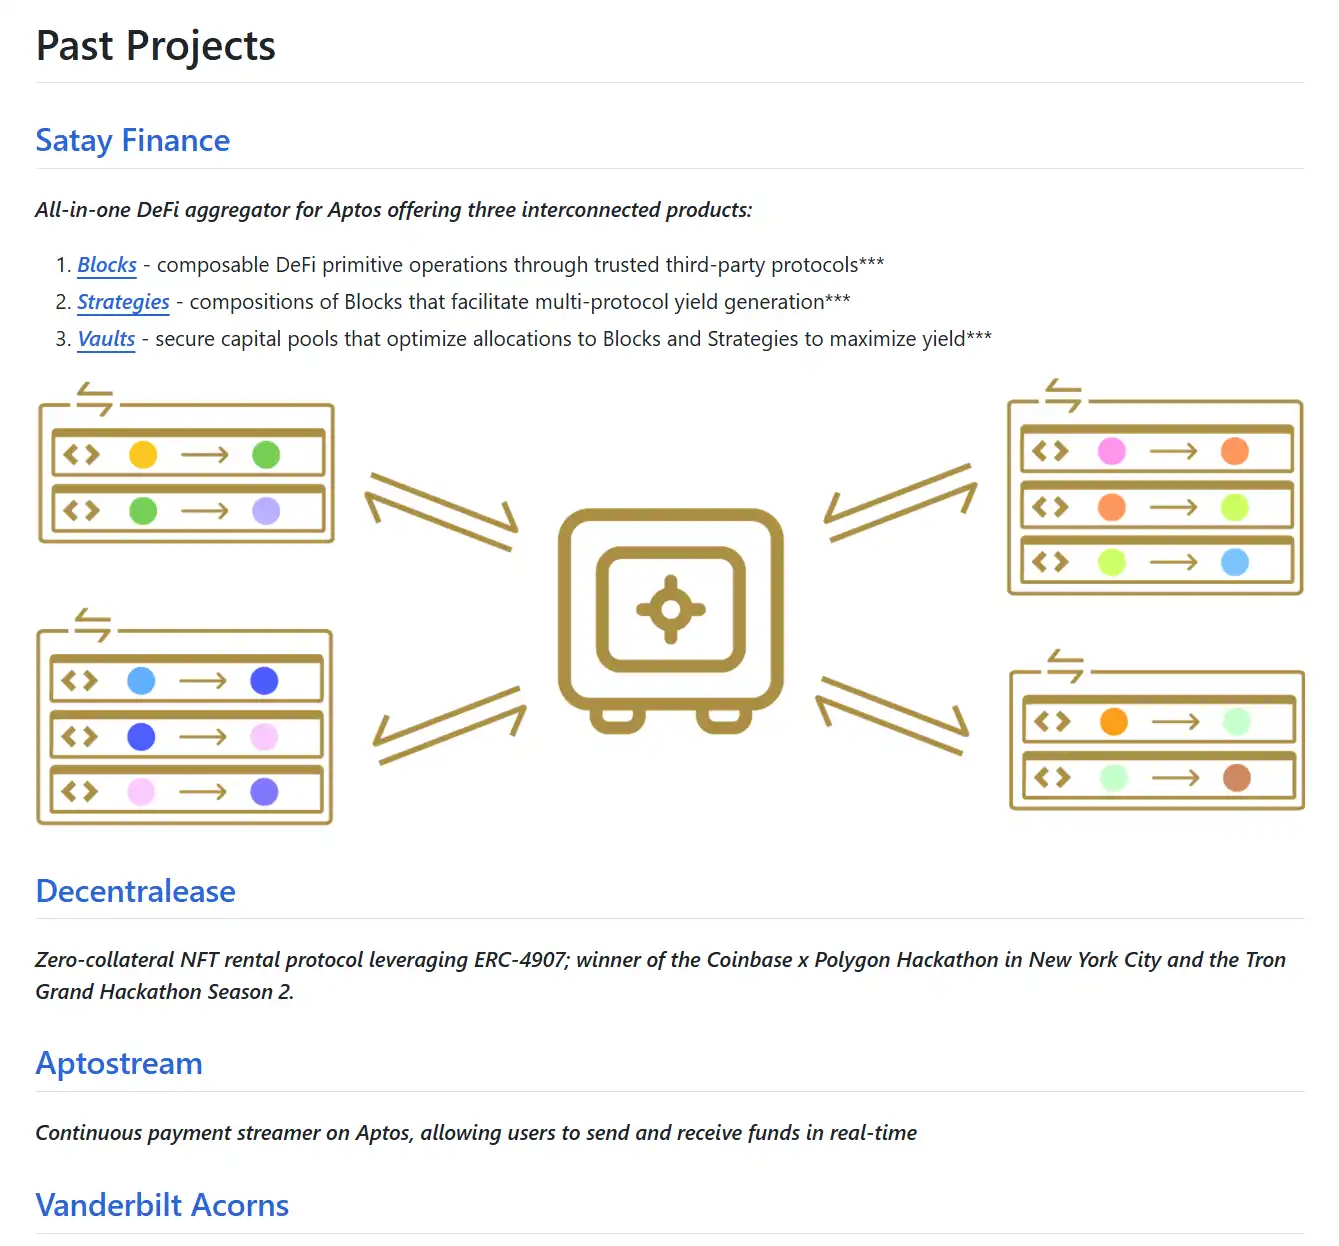Click the arrow between yellow and green dots
Viewport: 1339px width, 1246px height.
pos(205,455)
